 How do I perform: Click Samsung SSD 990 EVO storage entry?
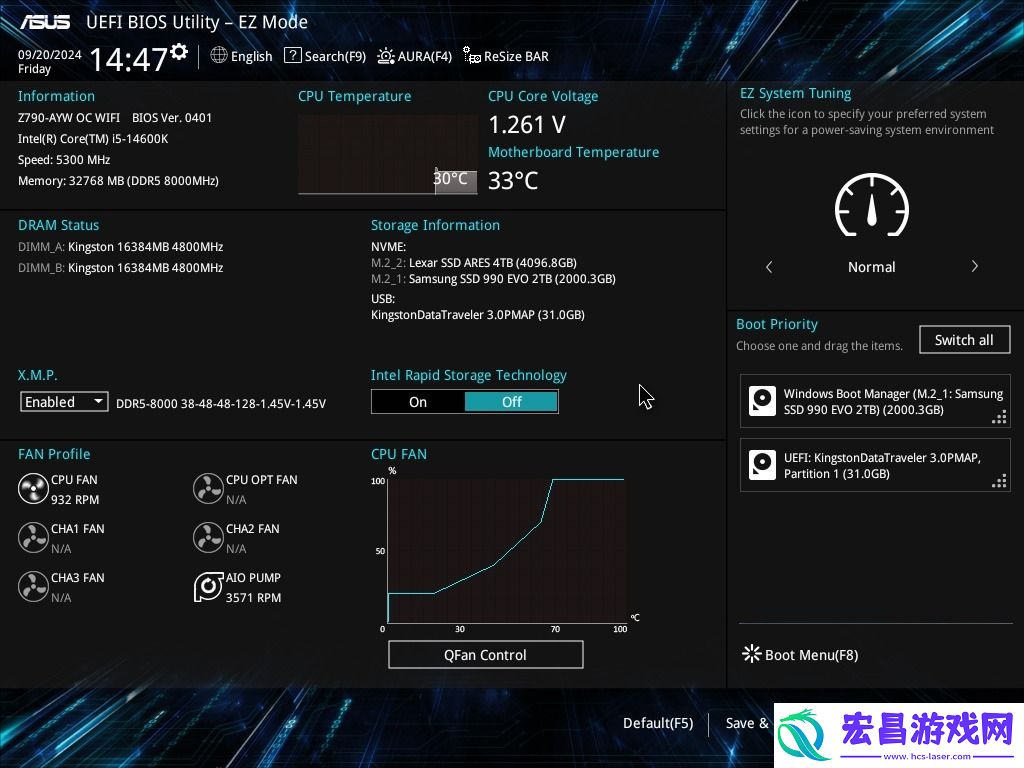tap(493, 279)
